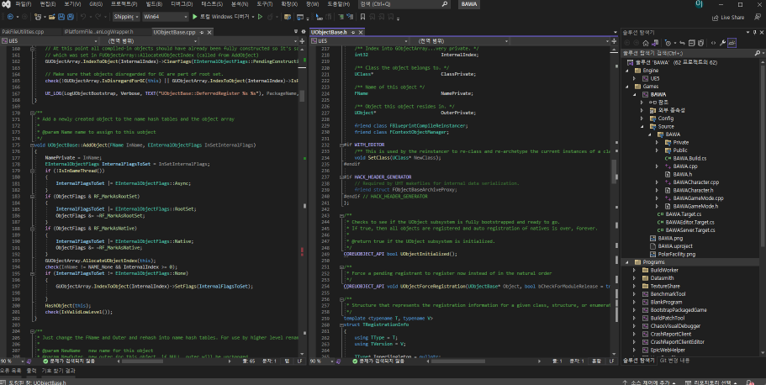Start without debugging hollow play icon

coord(260,17)
